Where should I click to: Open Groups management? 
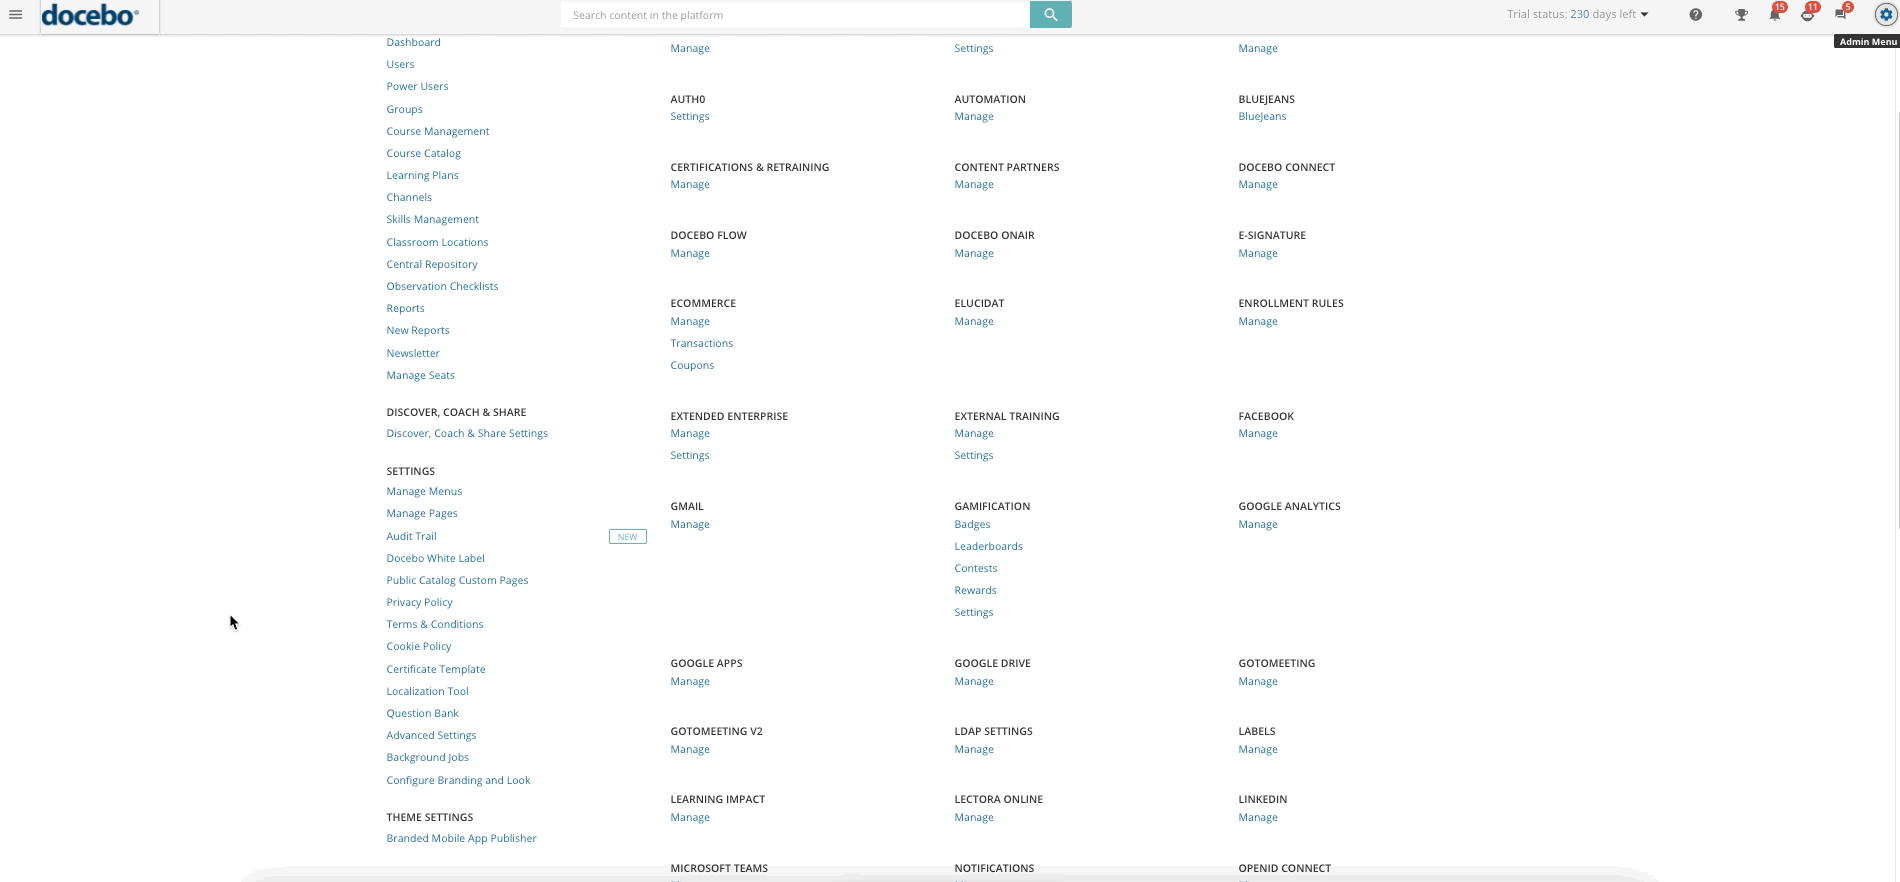click(404, 109)
